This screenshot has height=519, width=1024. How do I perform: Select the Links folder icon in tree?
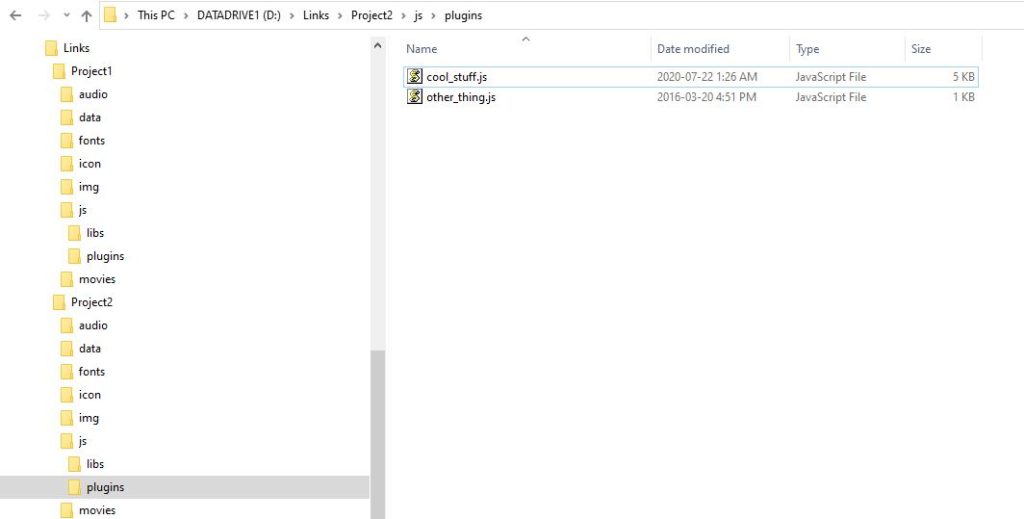point(51,48)
